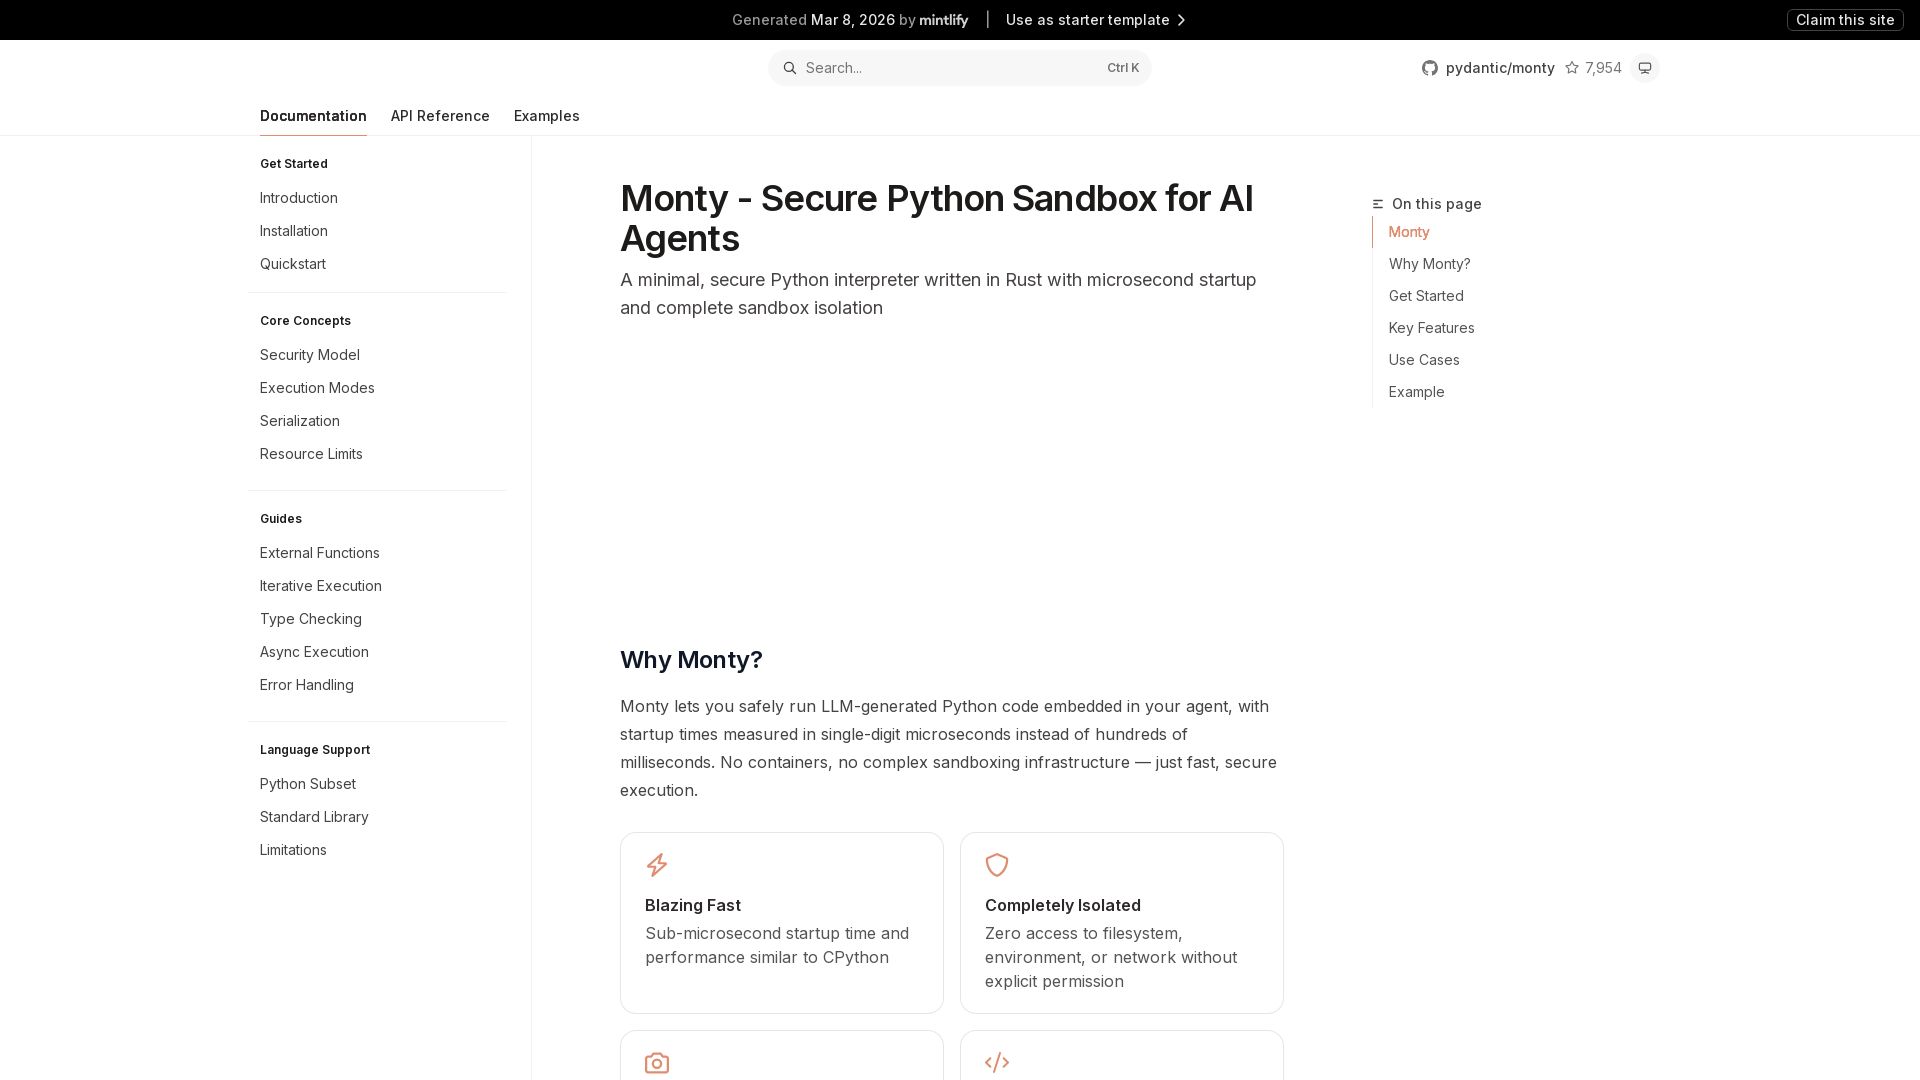Screen dimensions: 1920x1080
Task: Click the code brackets icon card
Action: pyautogui.click(x=997, y=1062)
